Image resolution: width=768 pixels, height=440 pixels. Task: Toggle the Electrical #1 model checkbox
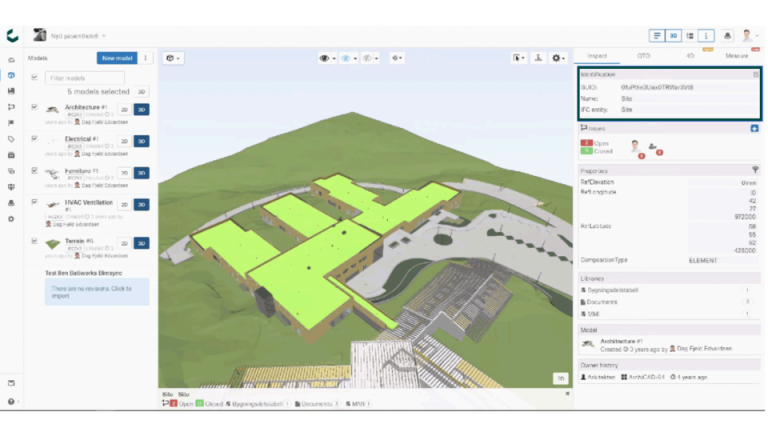35,139
